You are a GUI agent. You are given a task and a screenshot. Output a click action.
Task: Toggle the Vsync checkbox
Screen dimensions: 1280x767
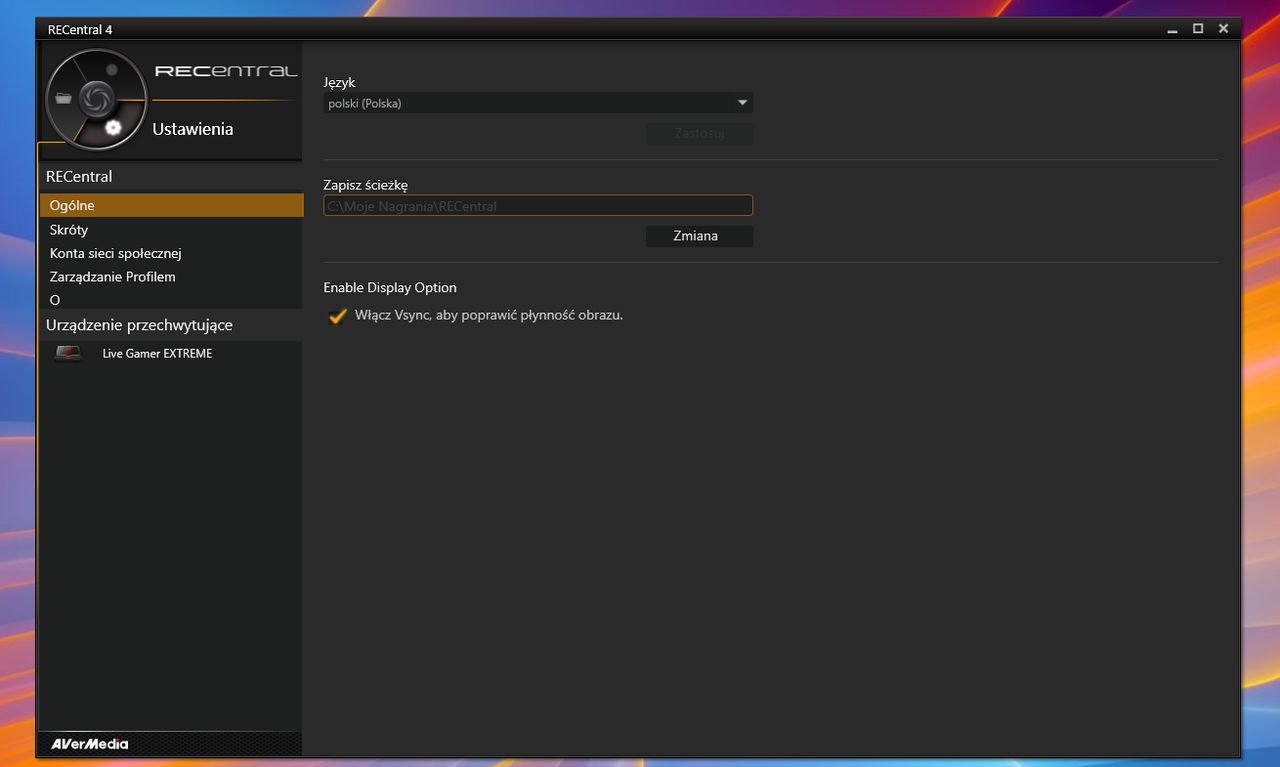click(338, 315)
